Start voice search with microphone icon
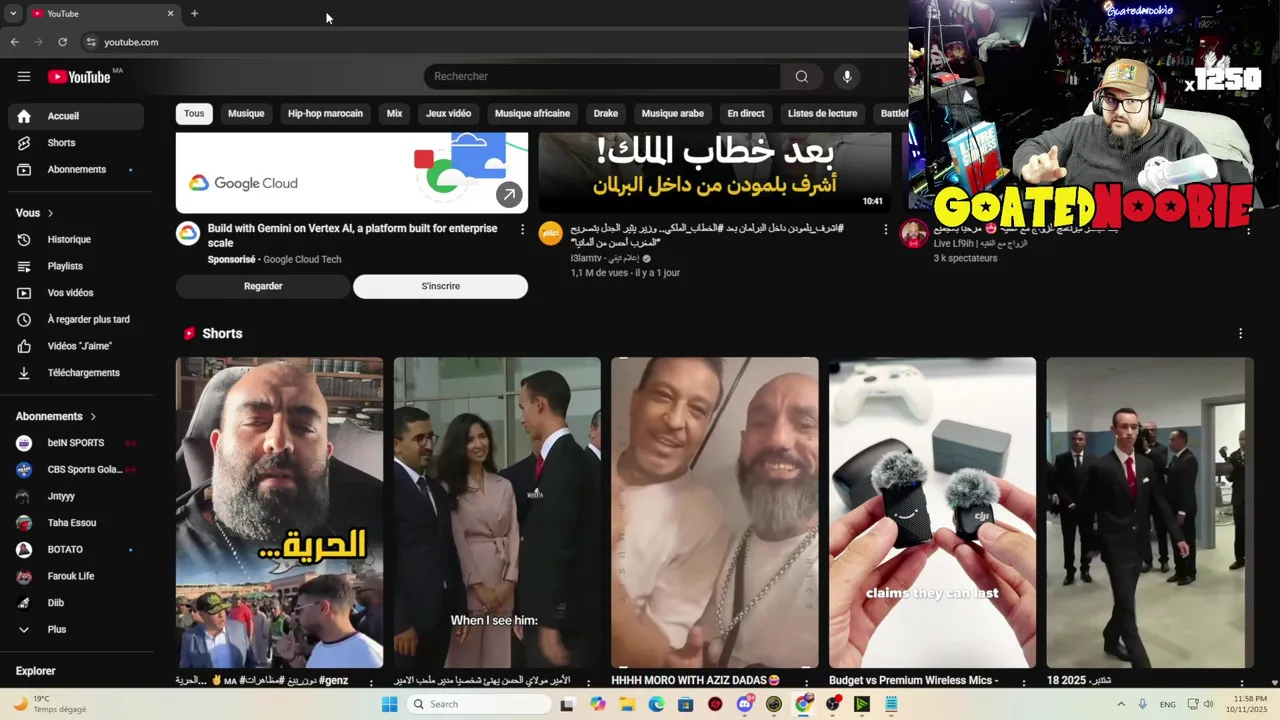The image size is (1280, 720). tap(847, 76)
